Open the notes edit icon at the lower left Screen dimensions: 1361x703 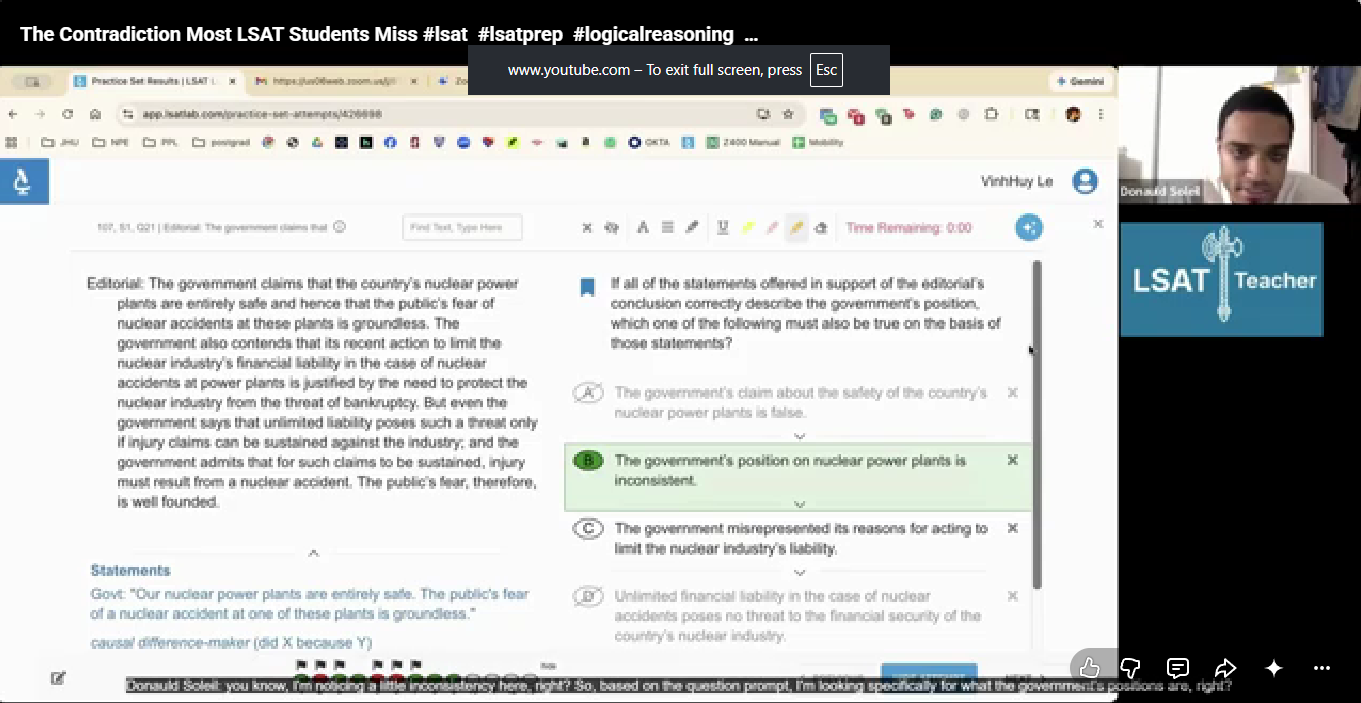click(x=59, y=678)
